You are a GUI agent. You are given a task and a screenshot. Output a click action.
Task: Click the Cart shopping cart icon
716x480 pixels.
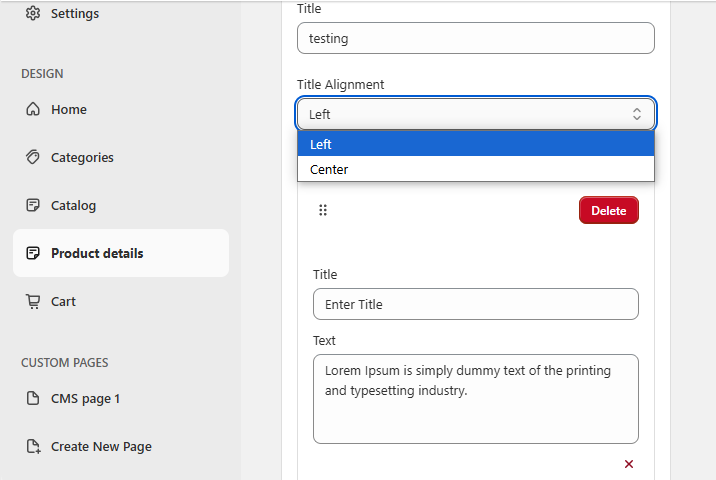tap(33, 301)
